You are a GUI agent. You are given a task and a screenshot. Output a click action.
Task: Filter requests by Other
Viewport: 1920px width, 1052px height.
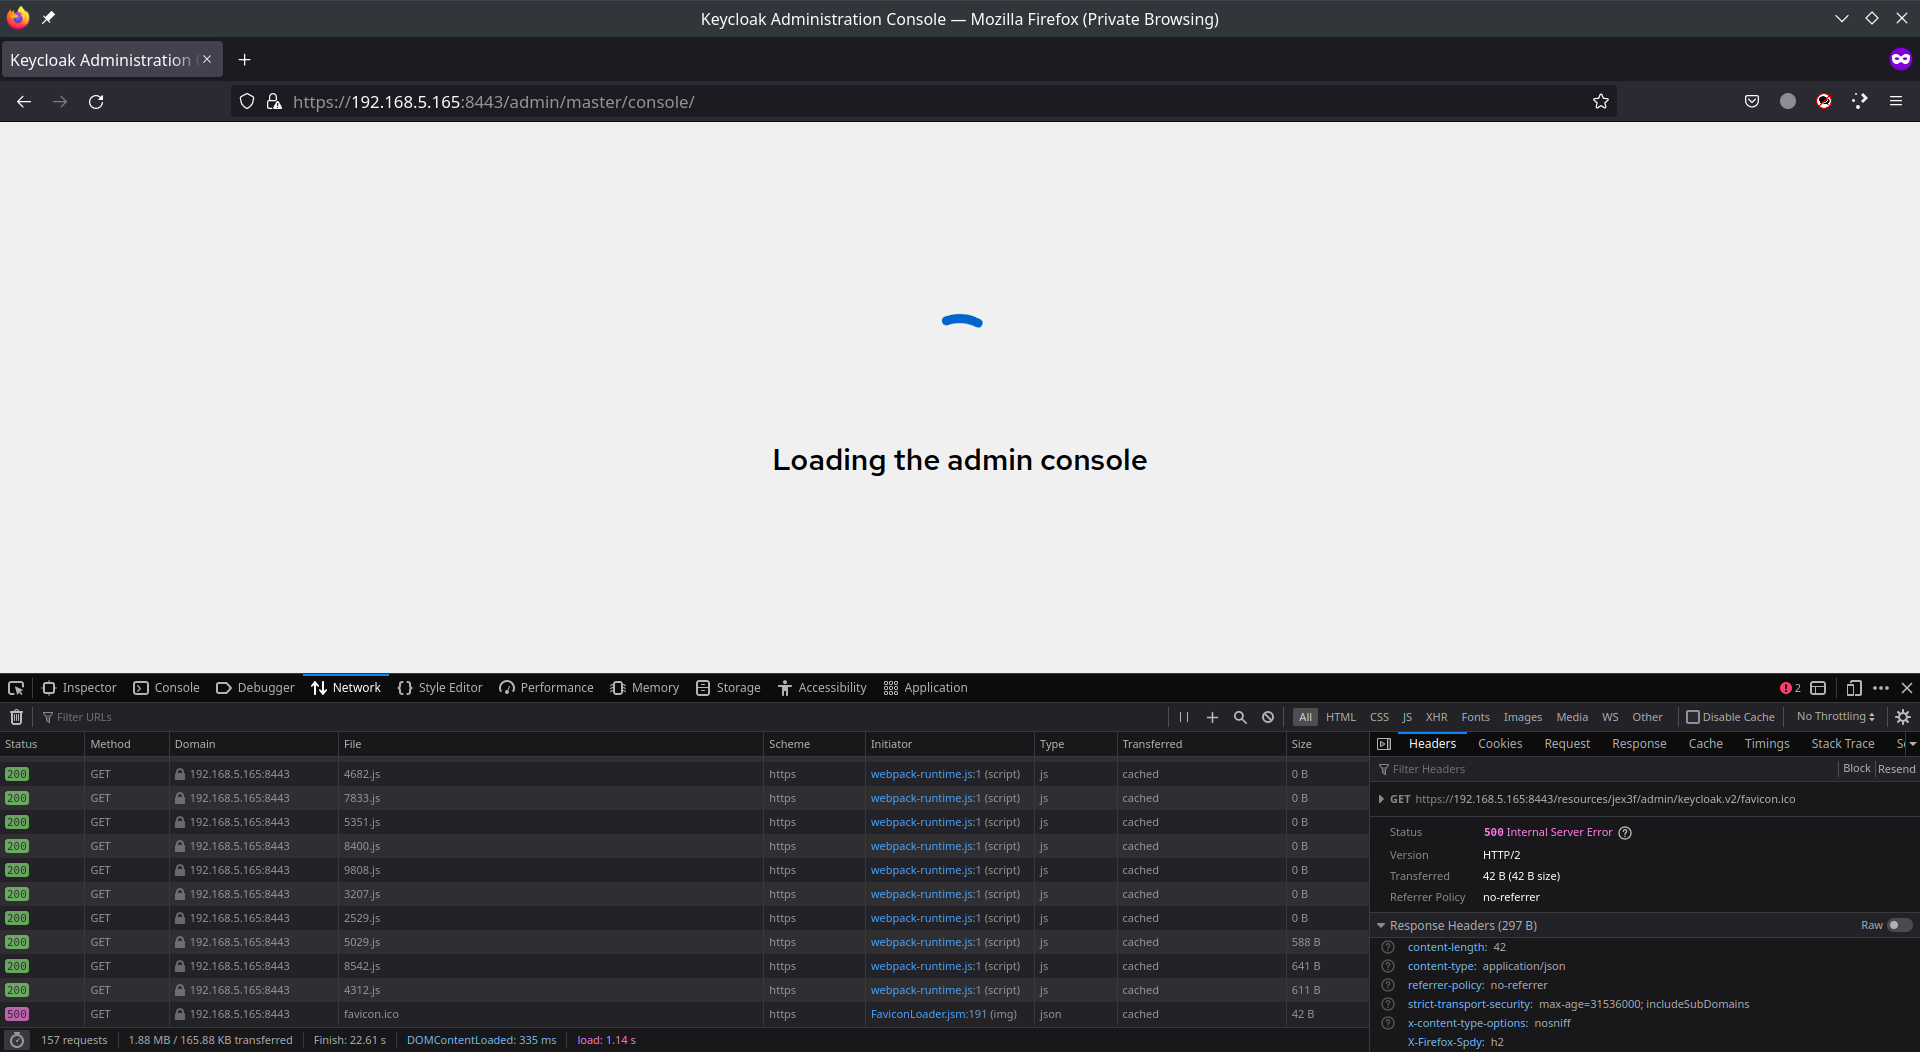pyautogui.click(x=1647, y=717)
